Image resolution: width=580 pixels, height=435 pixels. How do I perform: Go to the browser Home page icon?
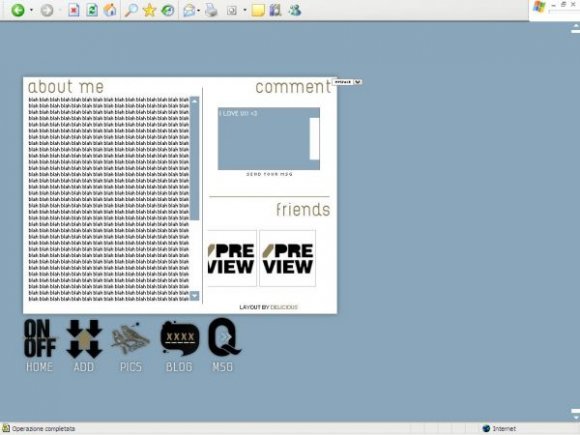click(110, 10)
